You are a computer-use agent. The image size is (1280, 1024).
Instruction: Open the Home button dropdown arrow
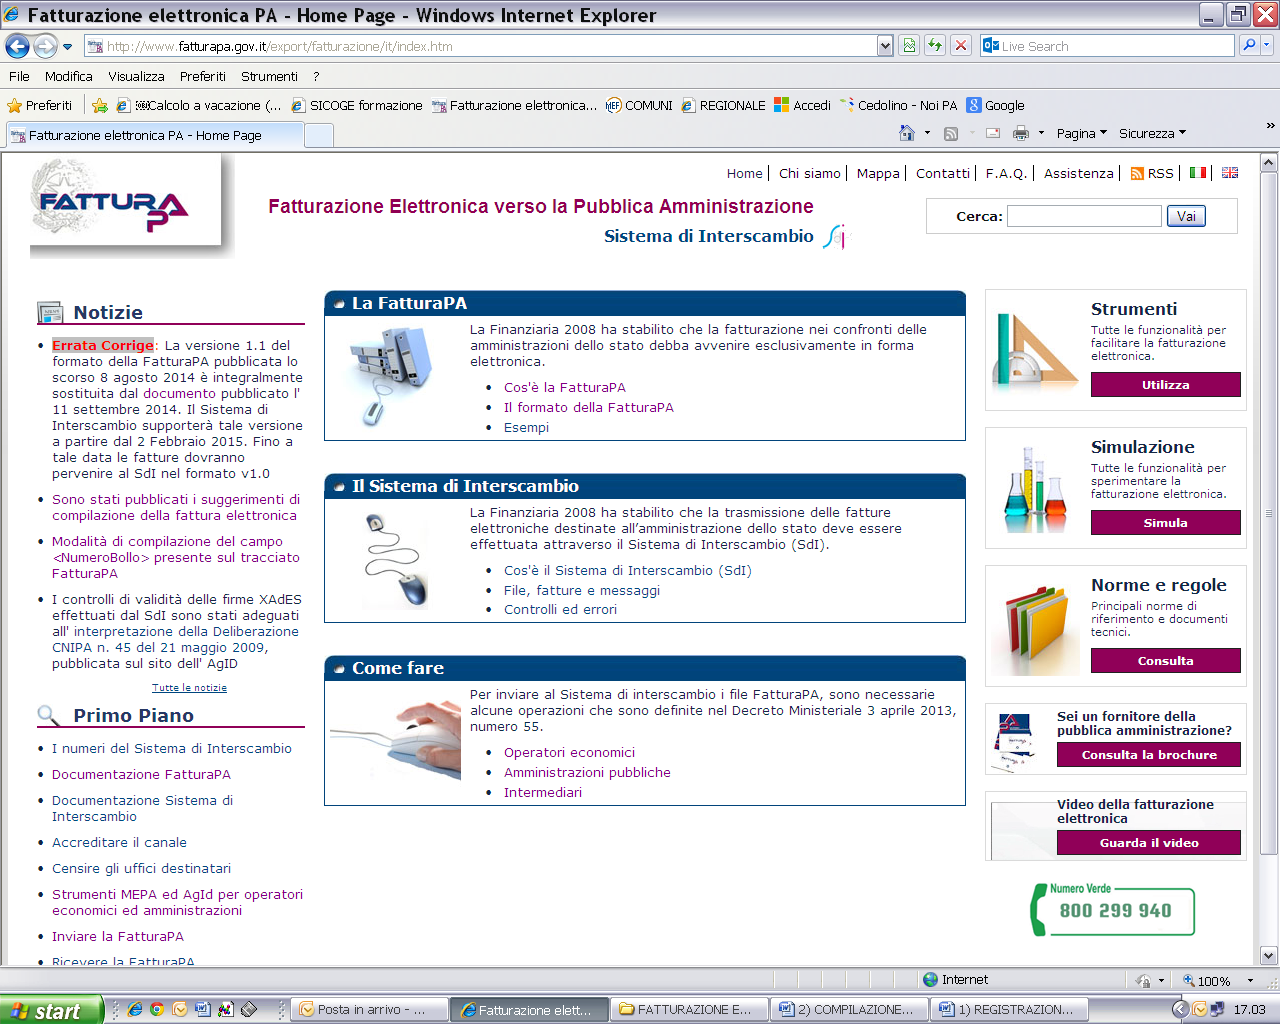pyautogui.click(x=927, y=133)
